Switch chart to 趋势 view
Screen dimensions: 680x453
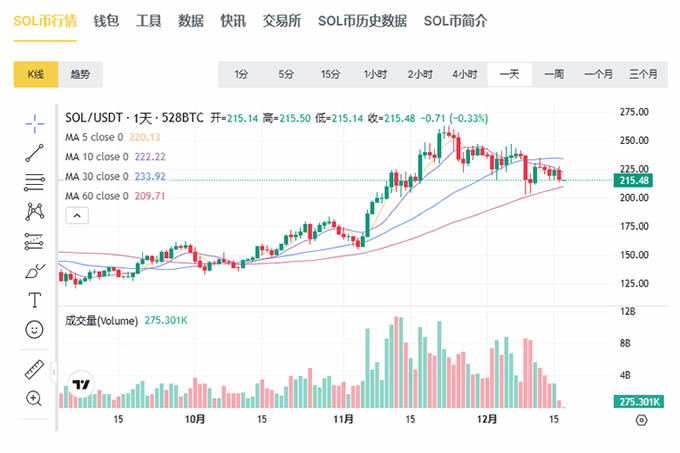point(80,74)
